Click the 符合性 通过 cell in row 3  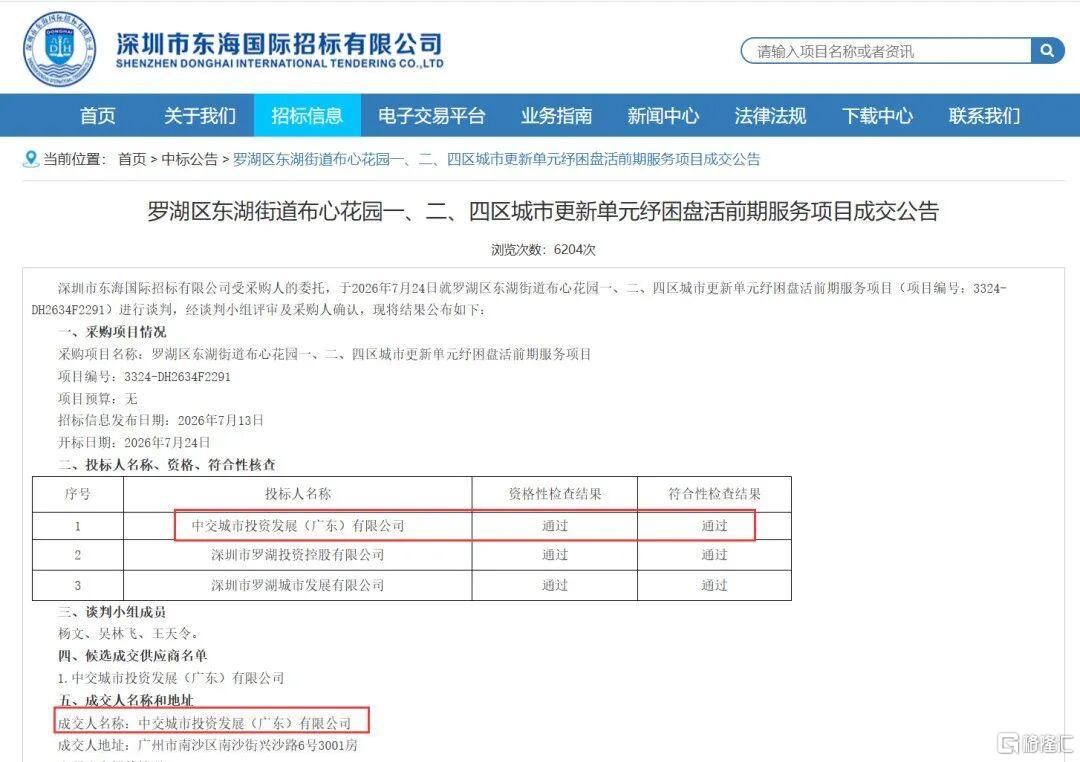(x=714, y=585)
